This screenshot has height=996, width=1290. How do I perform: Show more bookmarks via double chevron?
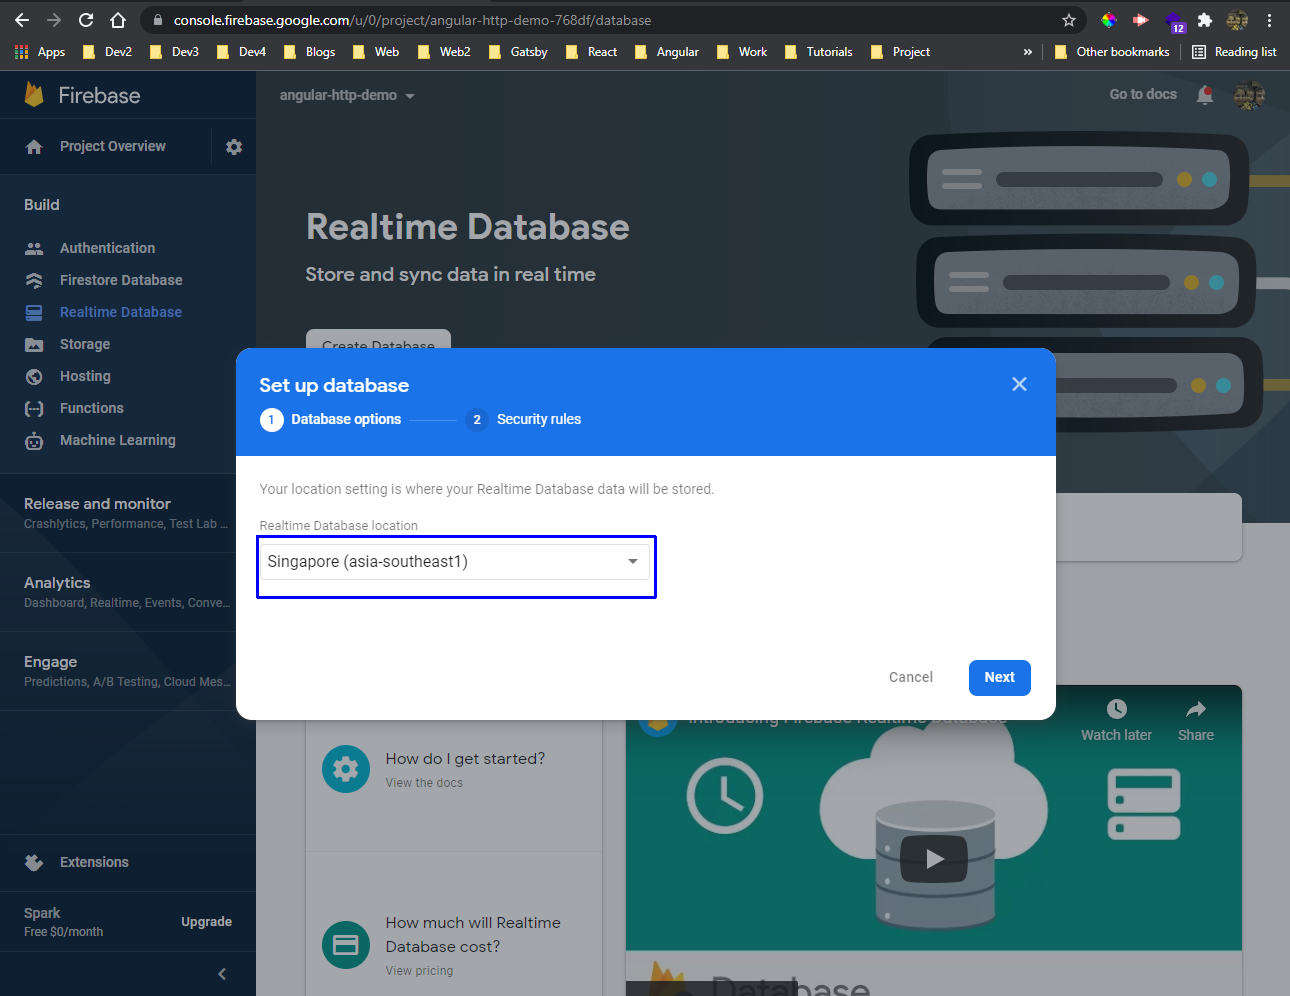1027,52
